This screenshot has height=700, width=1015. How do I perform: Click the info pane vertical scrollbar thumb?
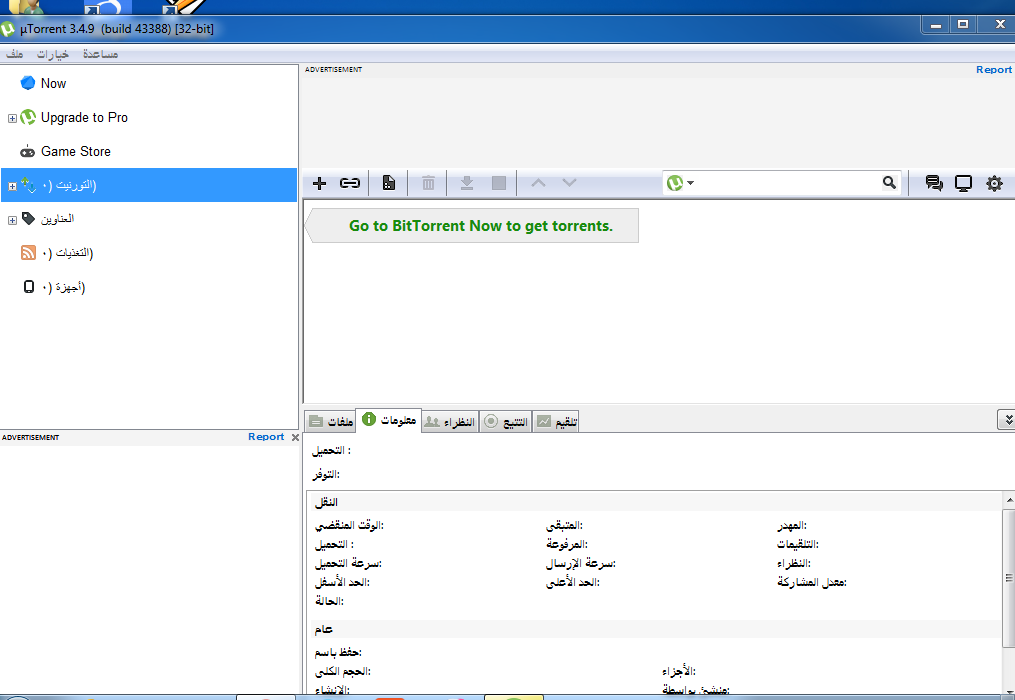pyautogui.click(x=1009, y=578)
